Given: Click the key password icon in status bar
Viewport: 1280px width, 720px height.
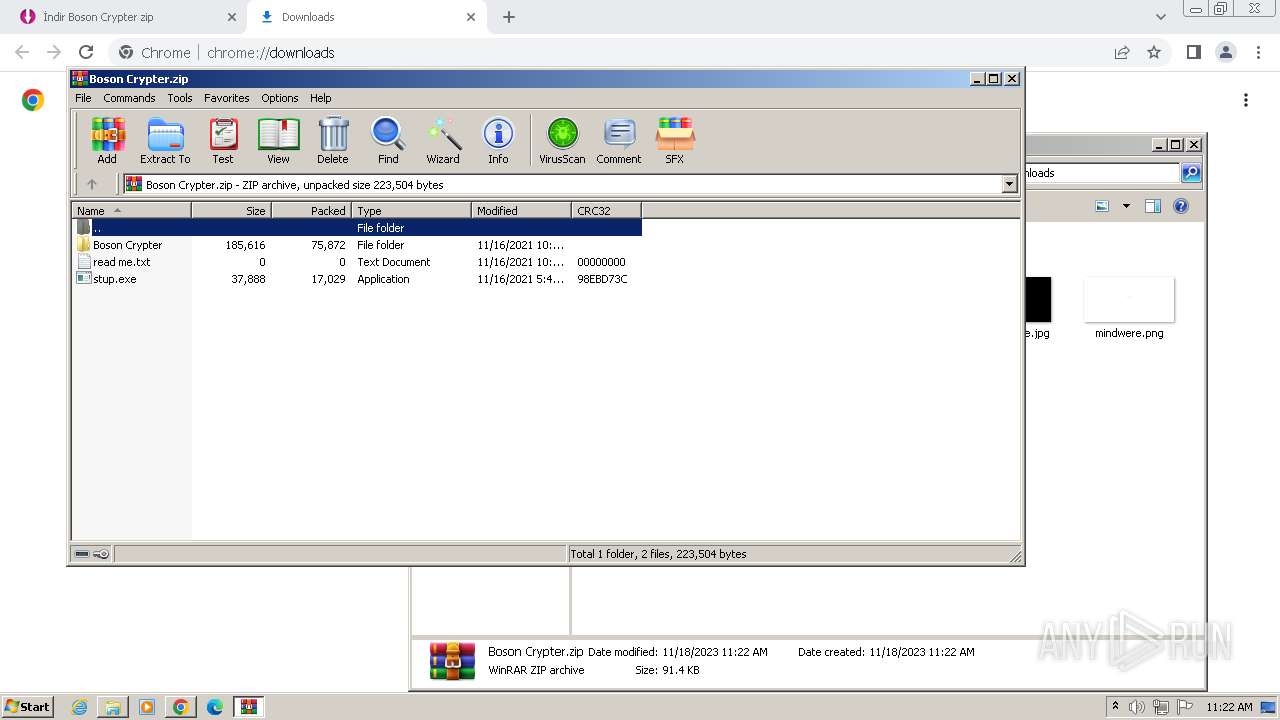Looking at the screenshot, I should tap(101, 554).
